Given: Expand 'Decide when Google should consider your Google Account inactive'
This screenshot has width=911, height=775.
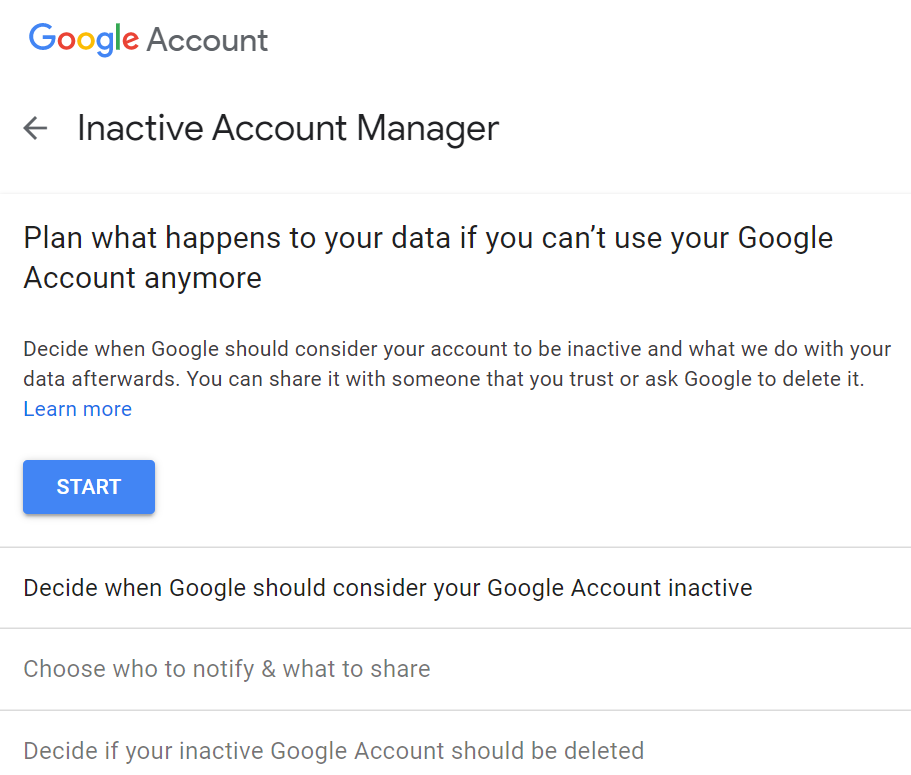Looking at the screenshot, I should click(386, 588).
